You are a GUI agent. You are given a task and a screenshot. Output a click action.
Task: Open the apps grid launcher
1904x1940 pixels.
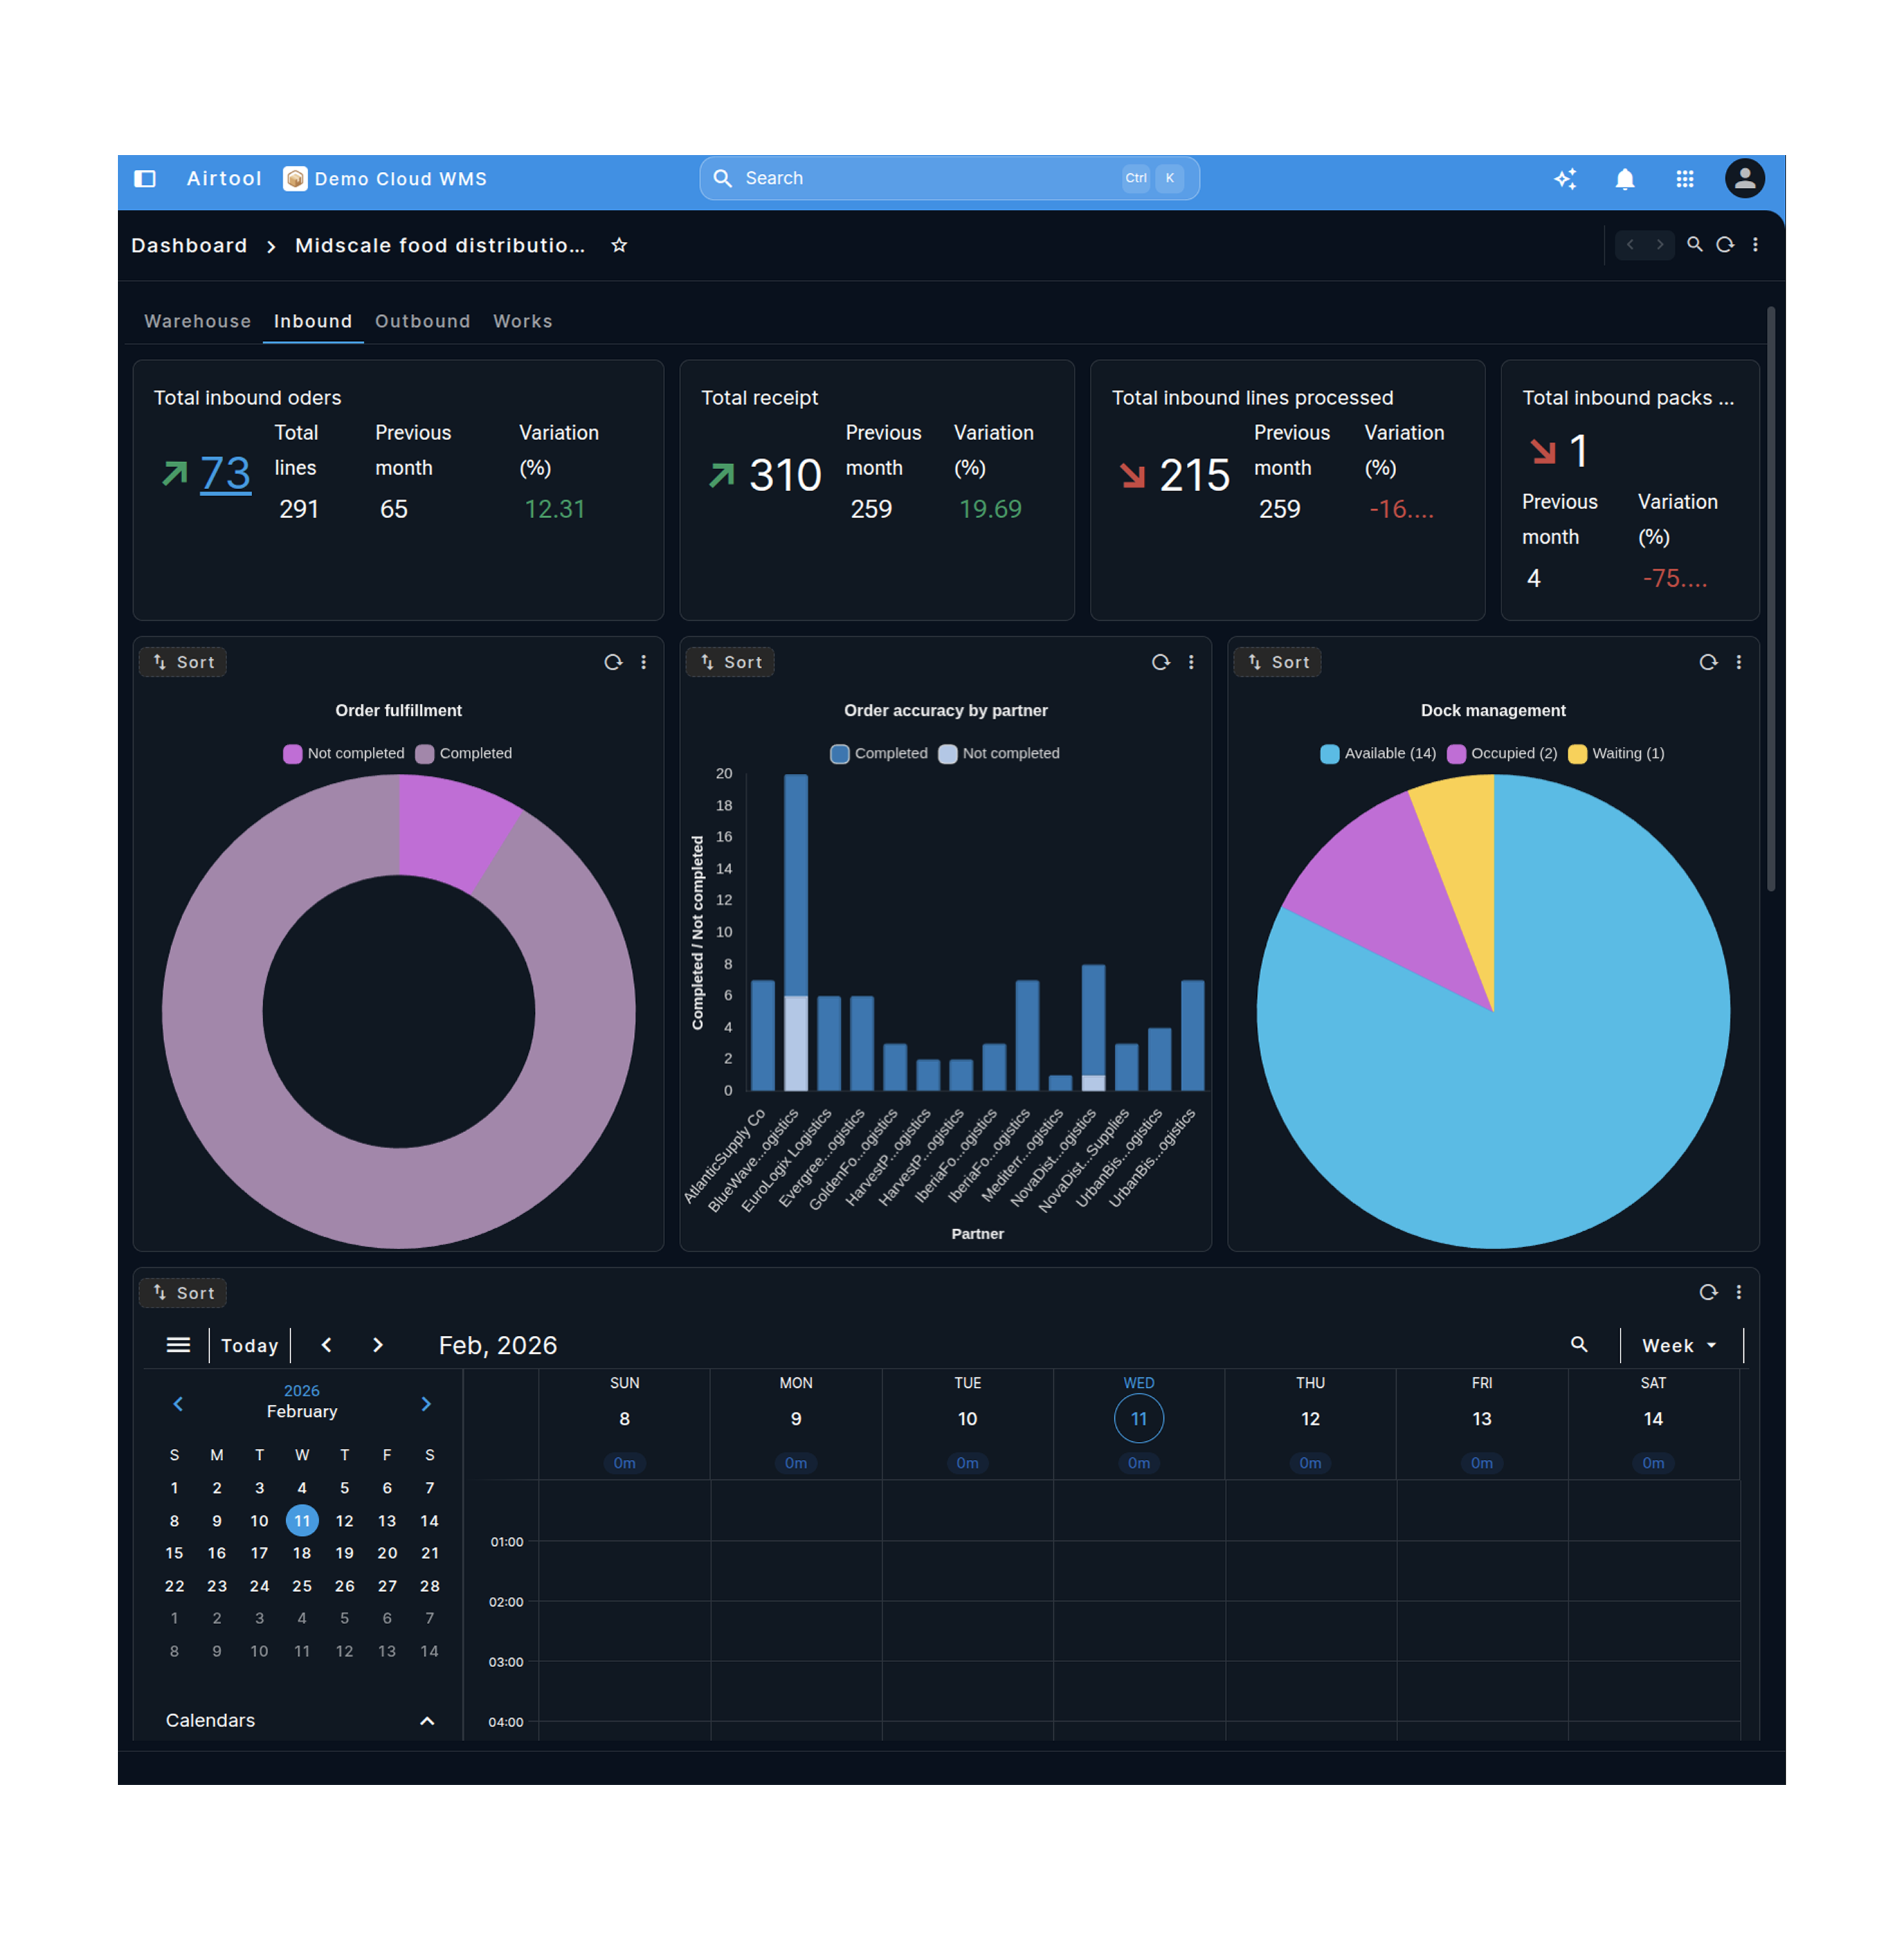point(1685,179)
